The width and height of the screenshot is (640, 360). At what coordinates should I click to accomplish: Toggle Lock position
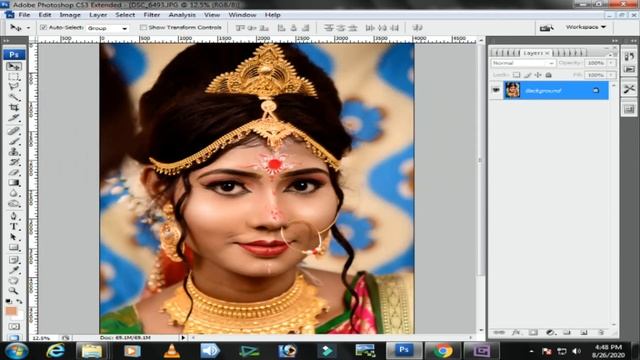pos(538,75)
